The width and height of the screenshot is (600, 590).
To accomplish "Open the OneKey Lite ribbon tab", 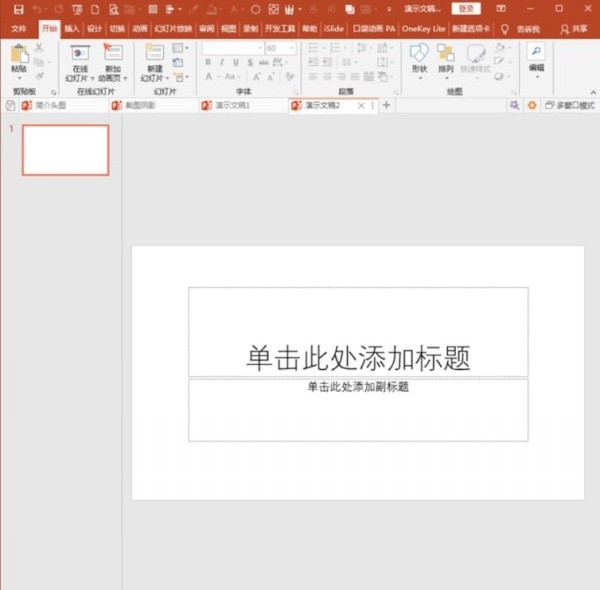I will 423,29.
